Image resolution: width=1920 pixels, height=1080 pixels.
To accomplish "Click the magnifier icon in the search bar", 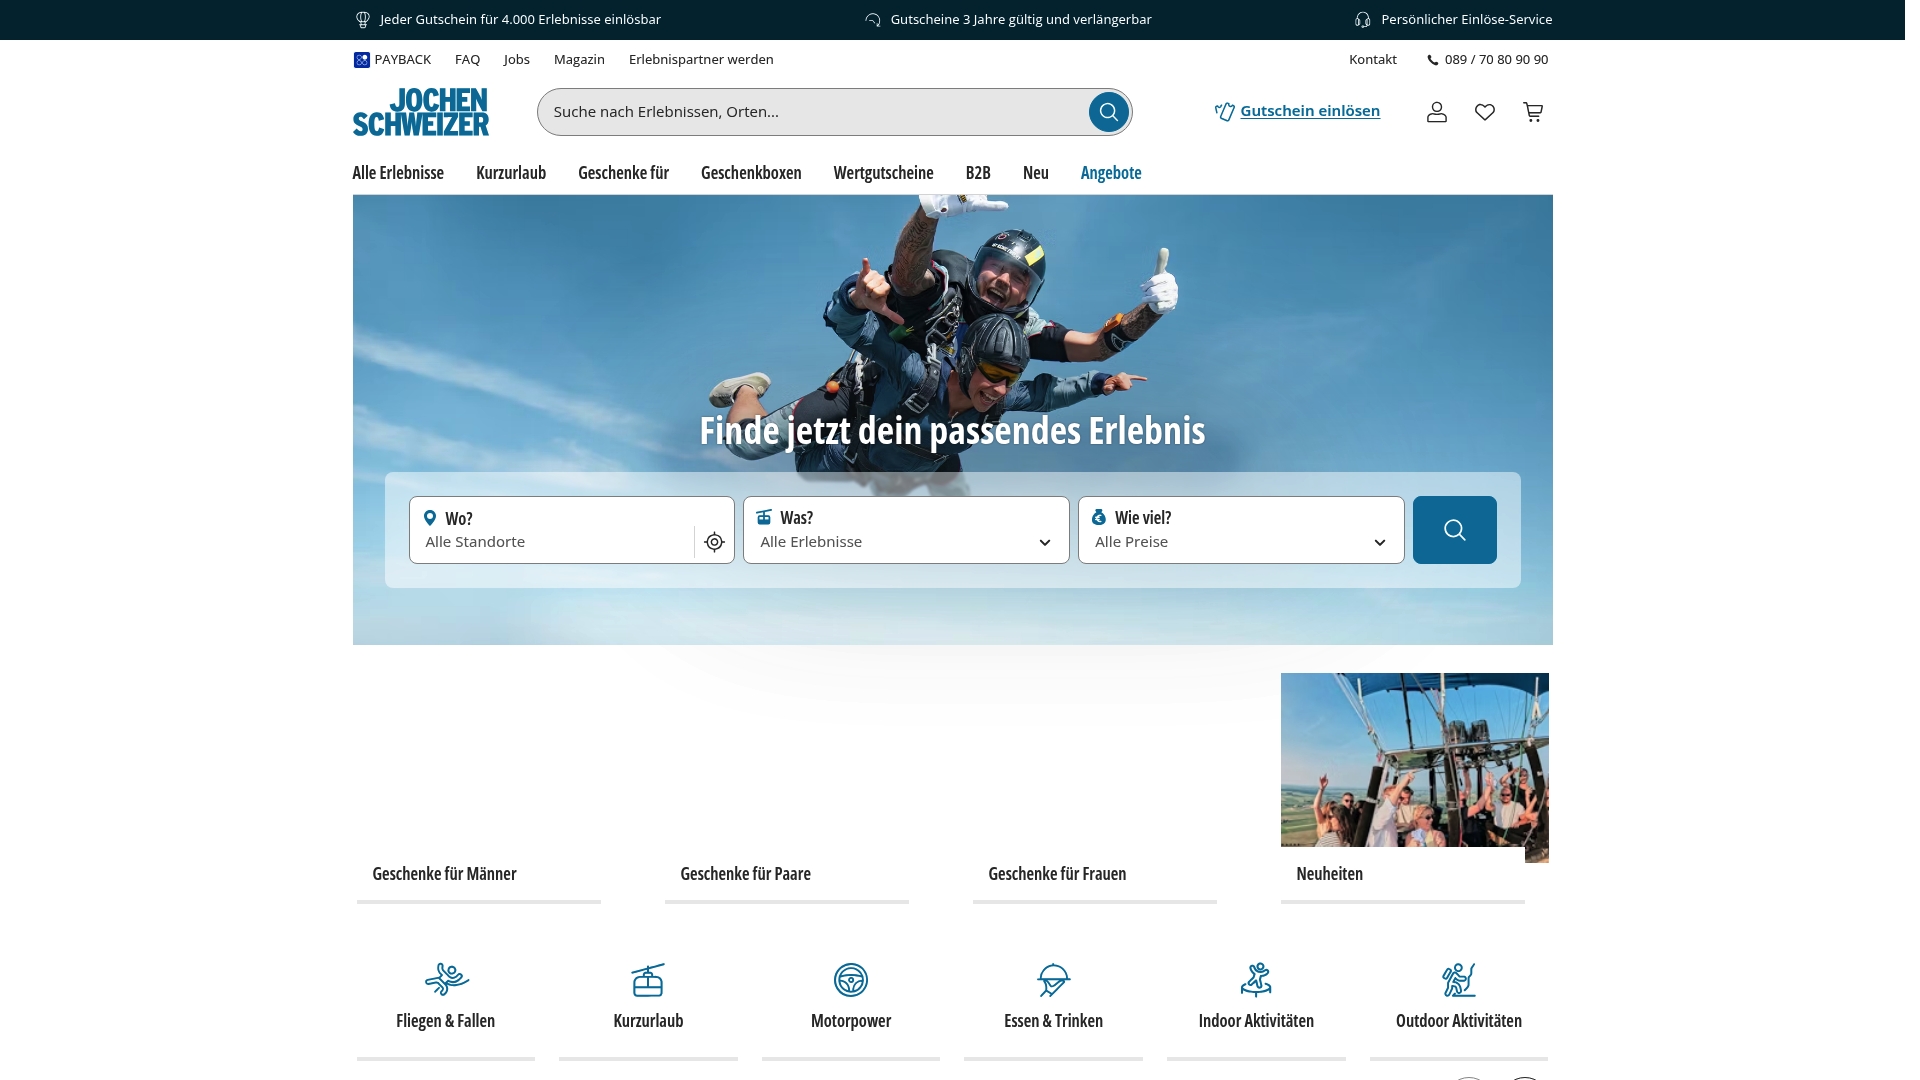I will tap(1107, 111).
